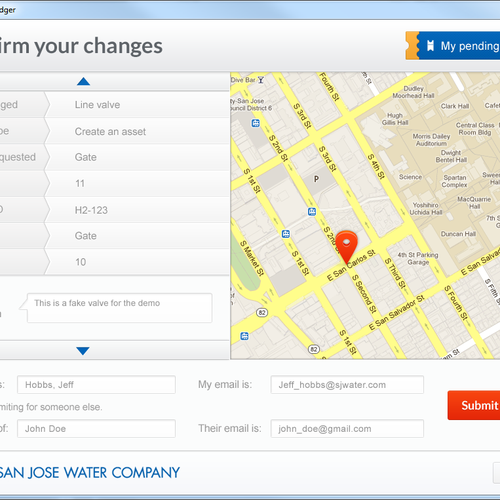Click the transit stop icon at map bottom-left

244,336
